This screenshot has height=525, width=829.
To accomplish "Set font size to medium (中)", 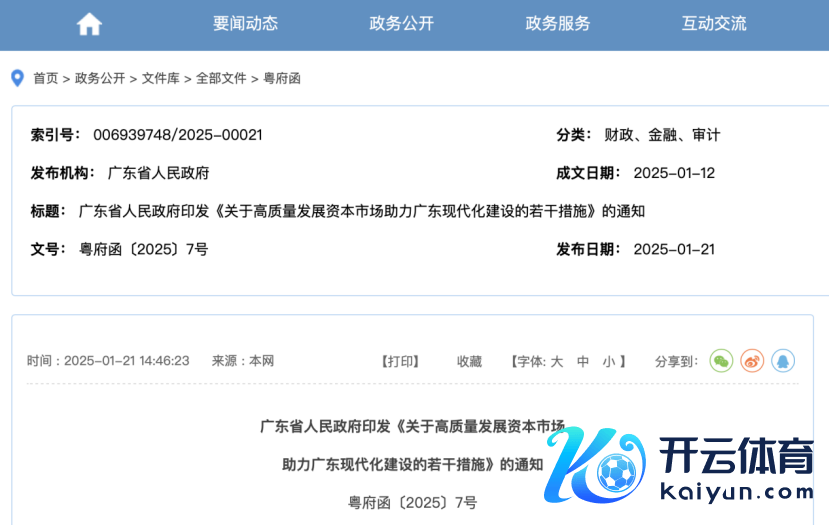I will (x=583, y=361).
